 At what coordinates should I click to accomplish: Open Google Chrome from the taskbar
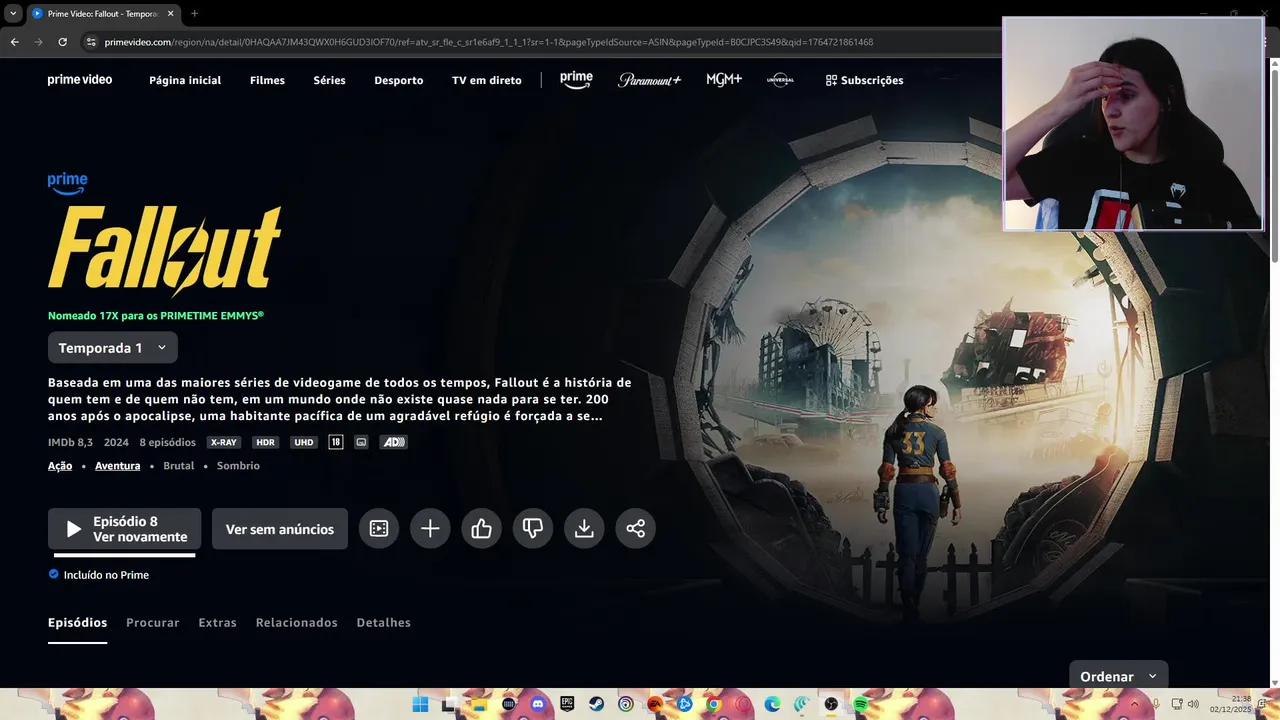point(713,705)
